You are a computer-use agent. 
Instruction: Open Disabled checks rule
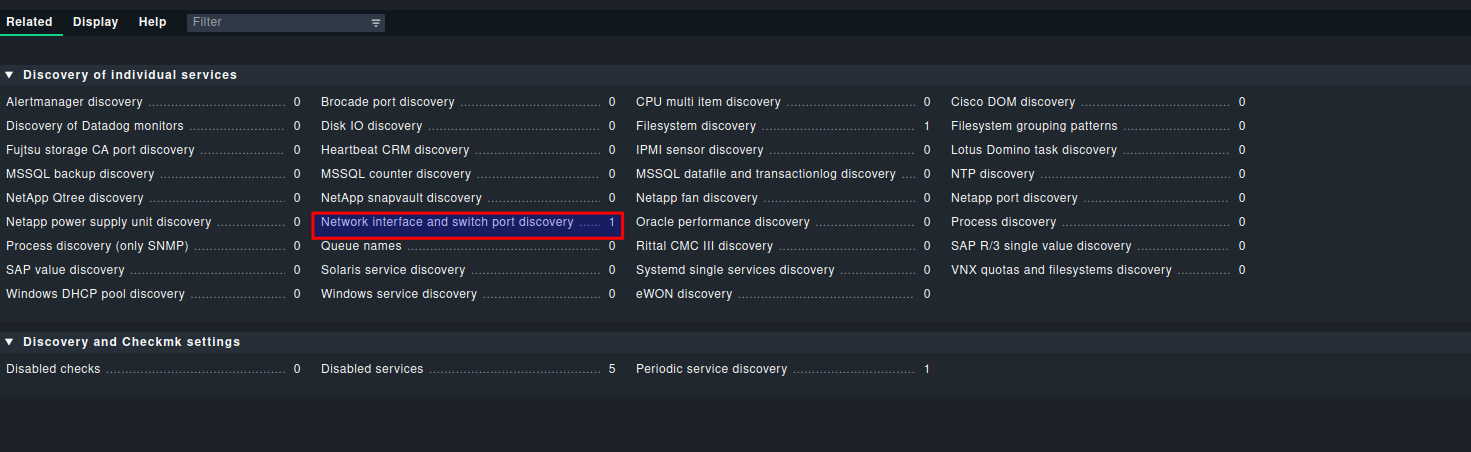(53, 369)
